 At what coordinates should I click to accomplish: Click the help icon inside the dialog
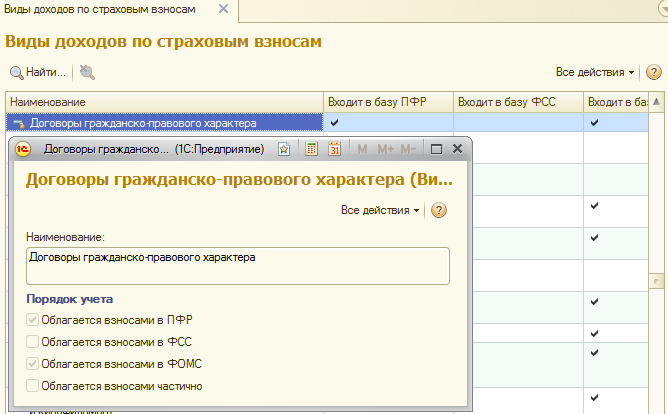[438, 210]
